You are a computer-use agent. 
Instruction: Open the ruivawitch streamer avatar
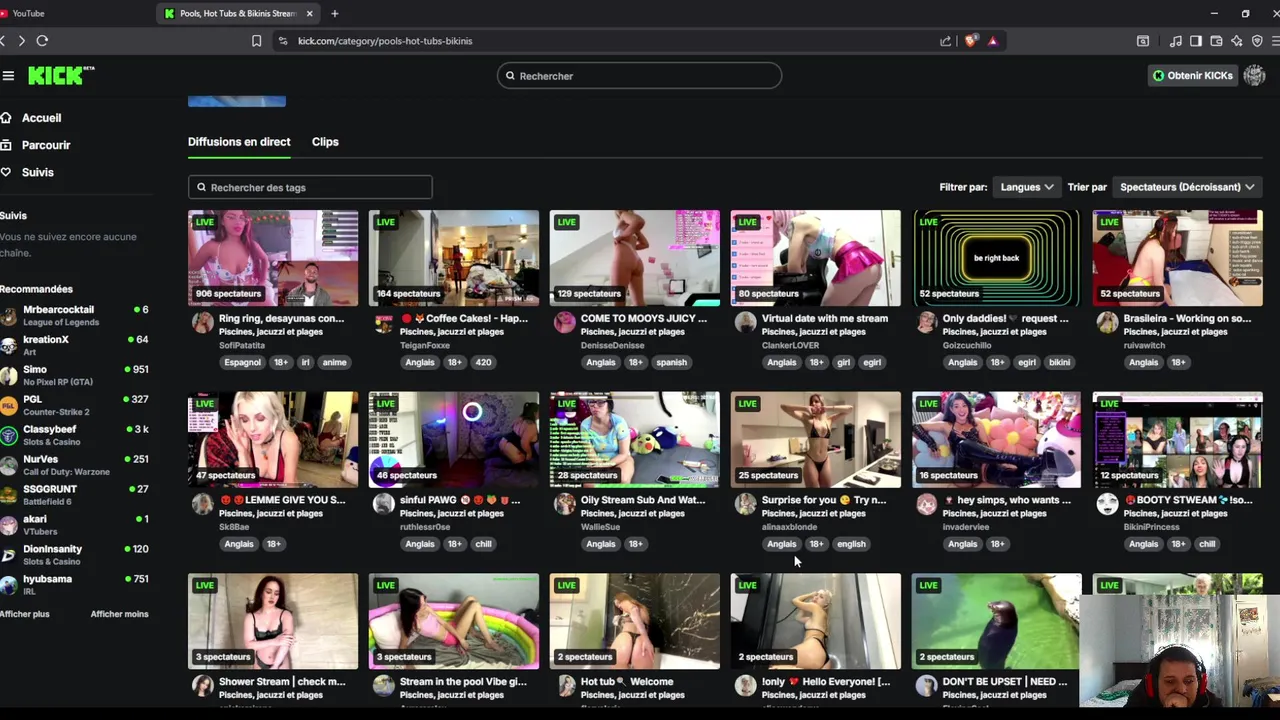(x=1107, y=322)
